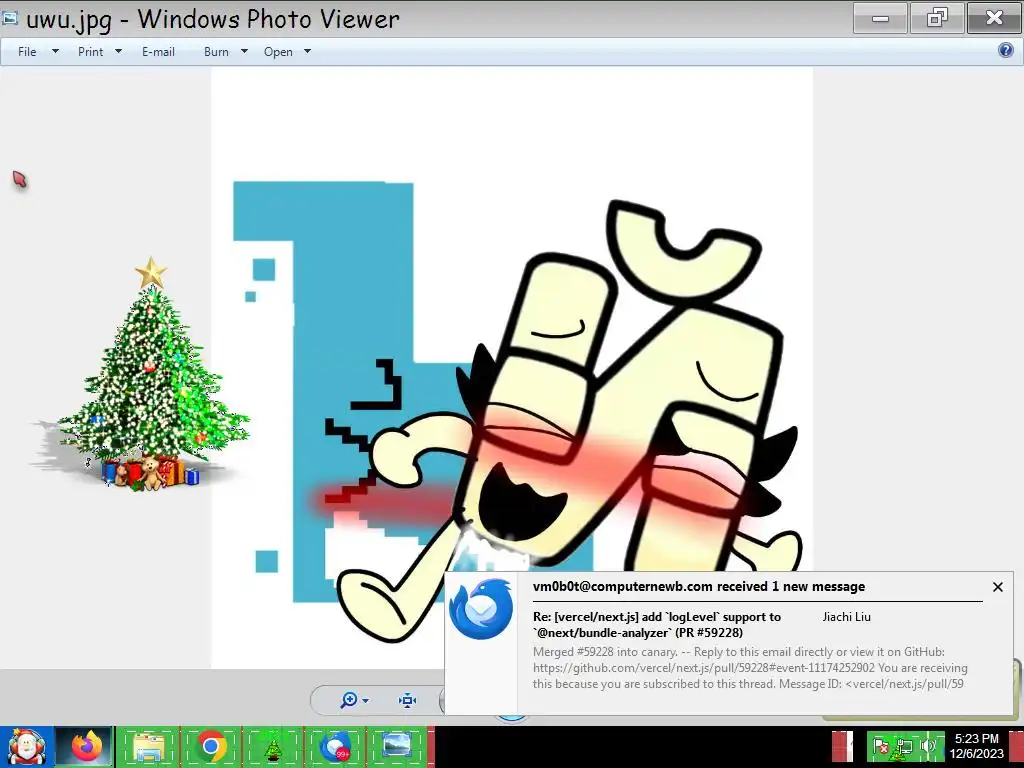Minimize the Windows Photo Viewer window
This screenshot has width=1024, height=768.
880,18
